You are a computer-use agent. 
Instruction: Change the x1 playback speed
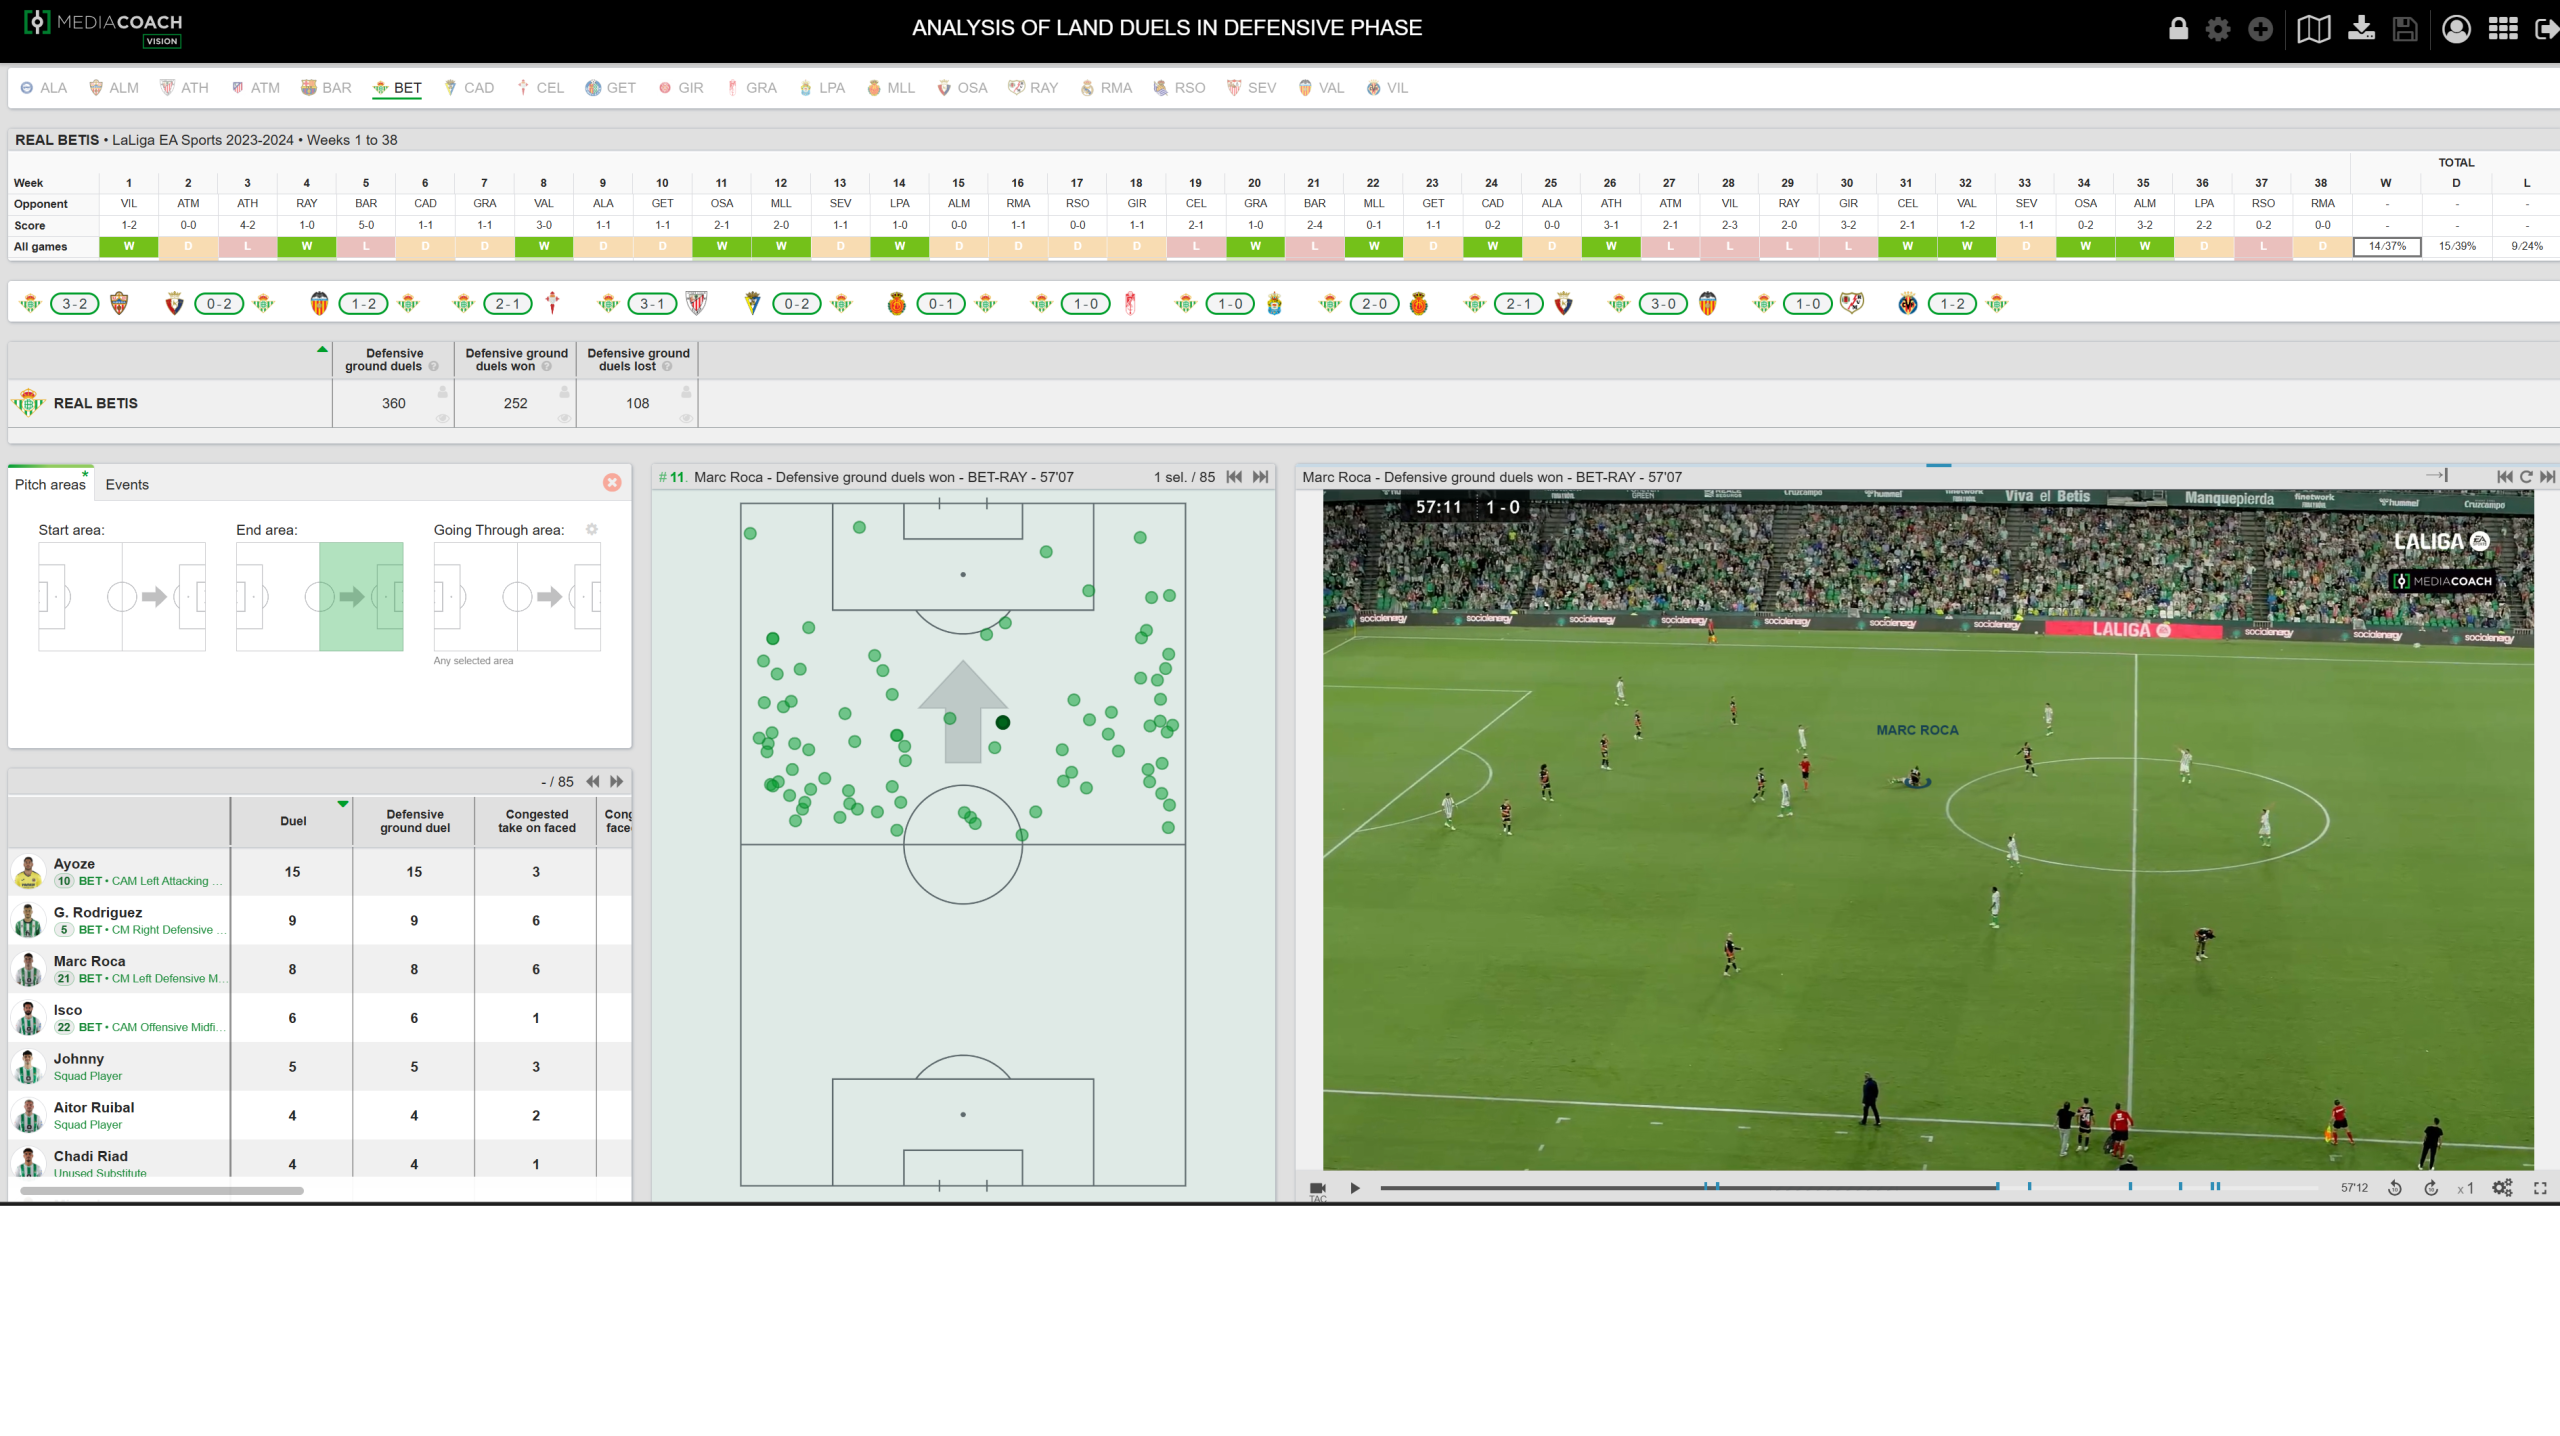tap(2466, 1189)
